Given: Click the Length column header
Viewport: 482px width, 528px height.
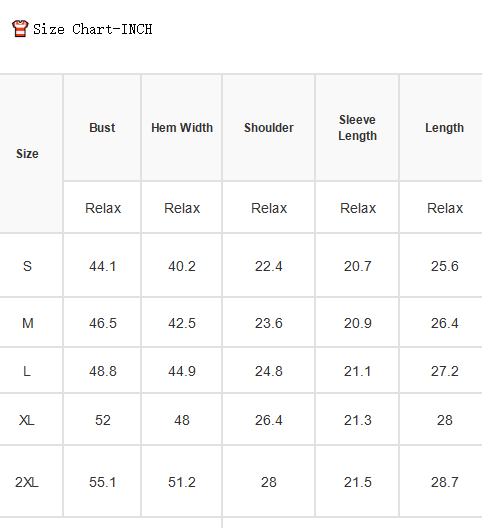Looking at the screenshot, I should pyautogui.click(x=445, y=128).
